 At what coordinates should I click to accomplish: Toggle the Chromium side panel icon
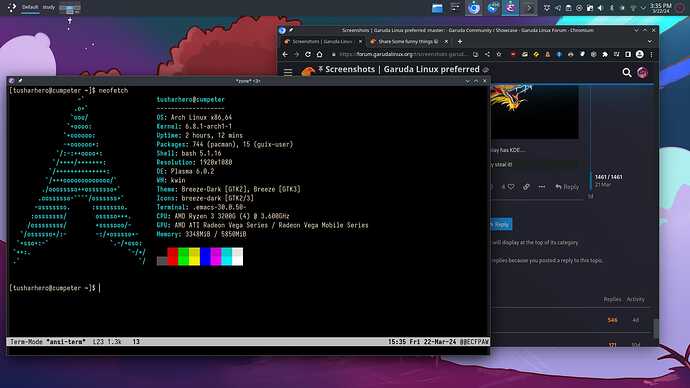[x=628, y=55]
